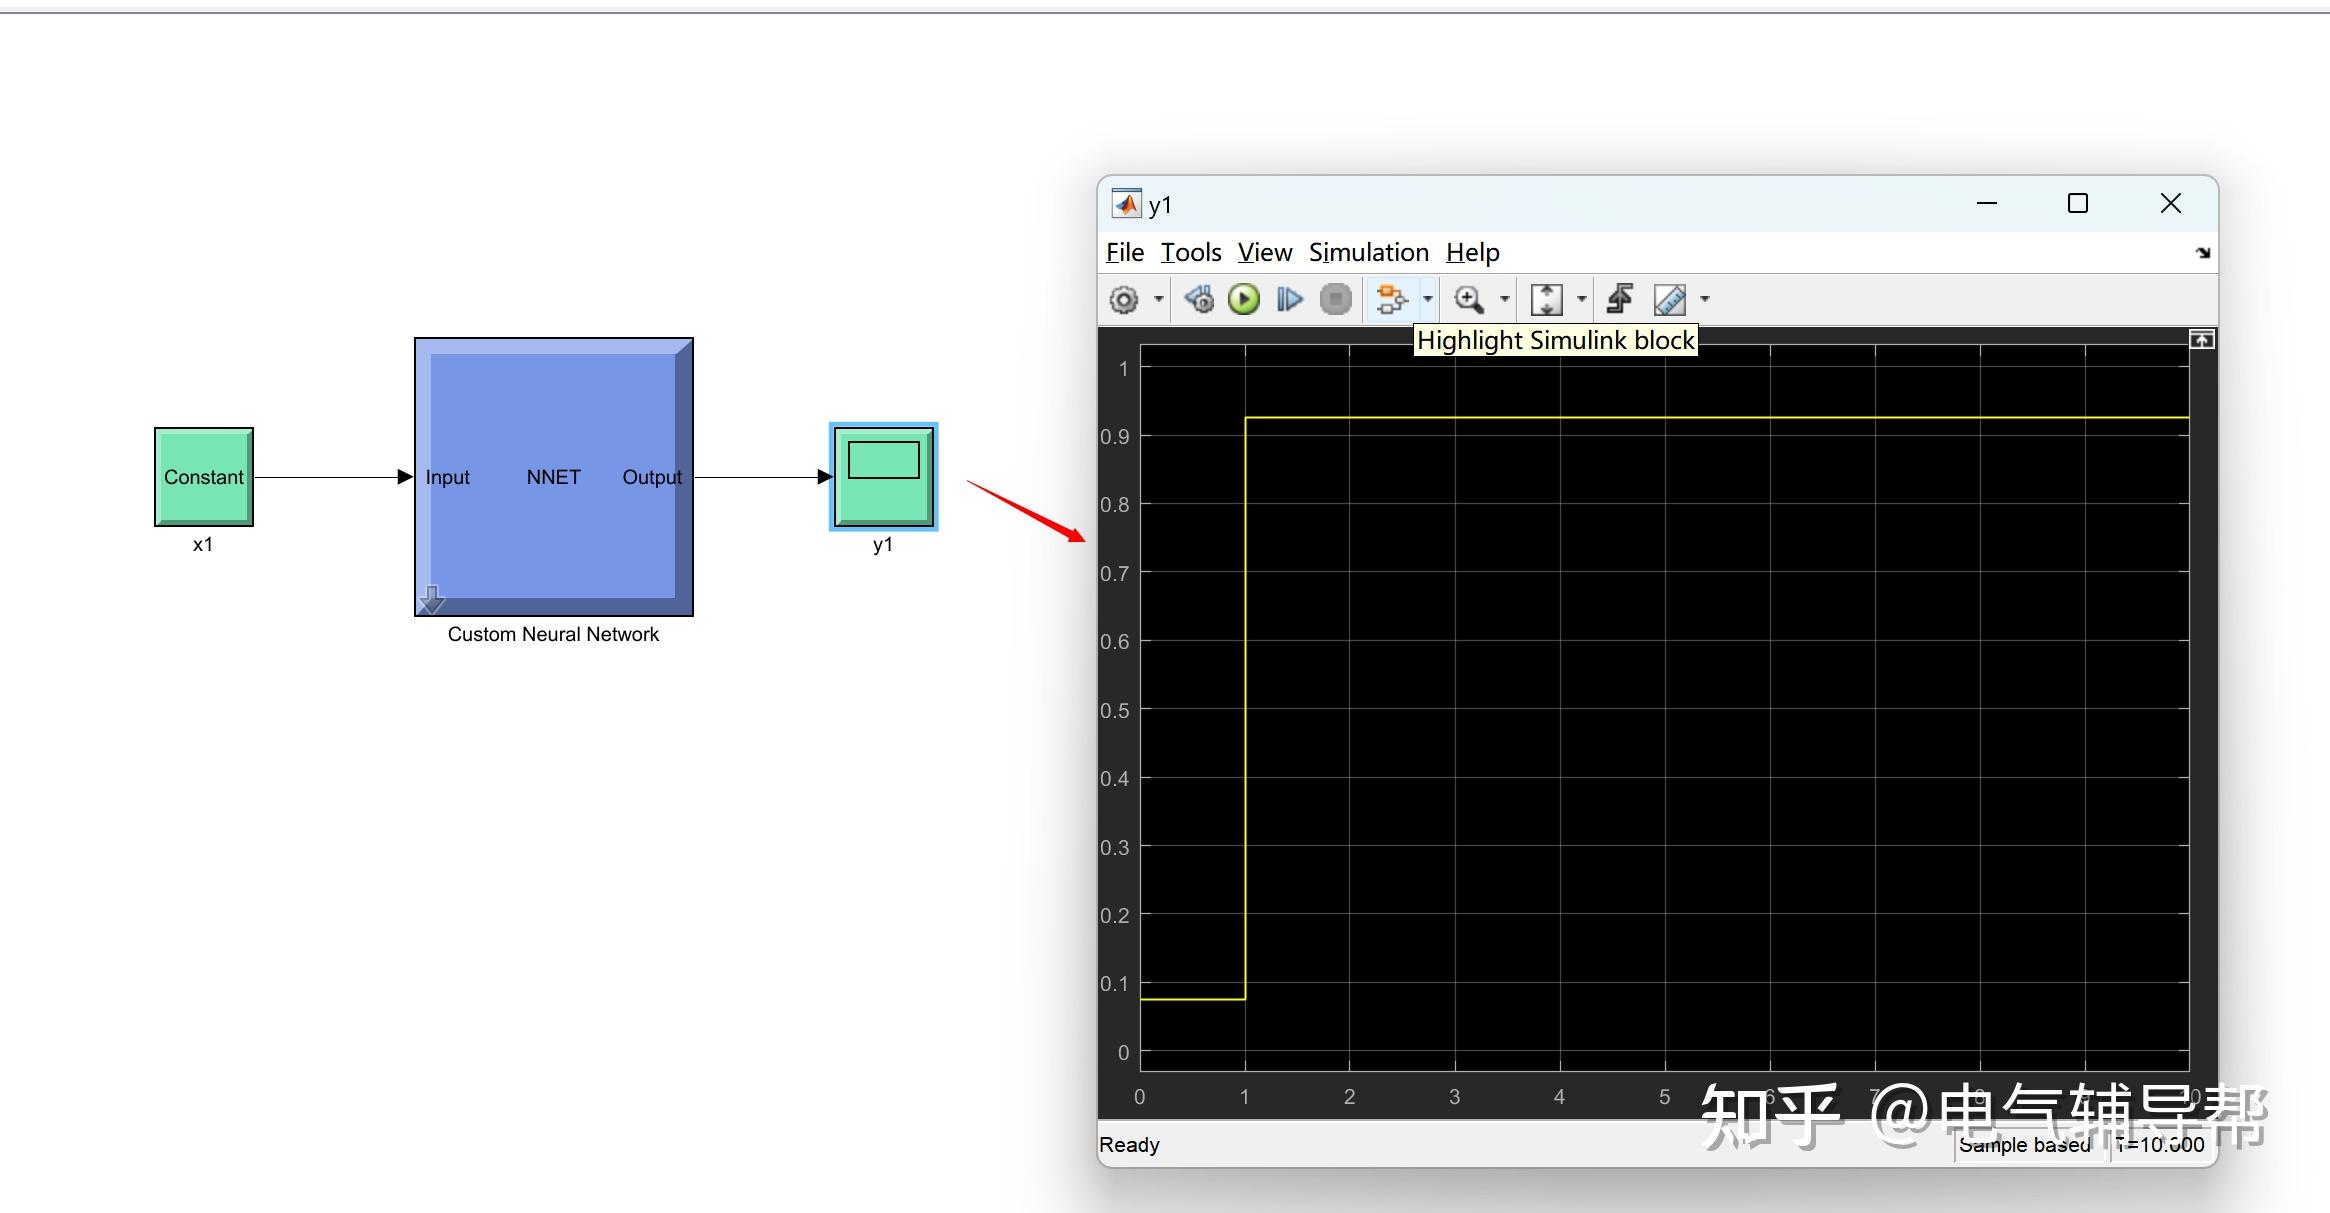Click 'Ready' status bar text
Image resolution: width=2330 pixels, height=1213 pixels.
[1129, 1145]
